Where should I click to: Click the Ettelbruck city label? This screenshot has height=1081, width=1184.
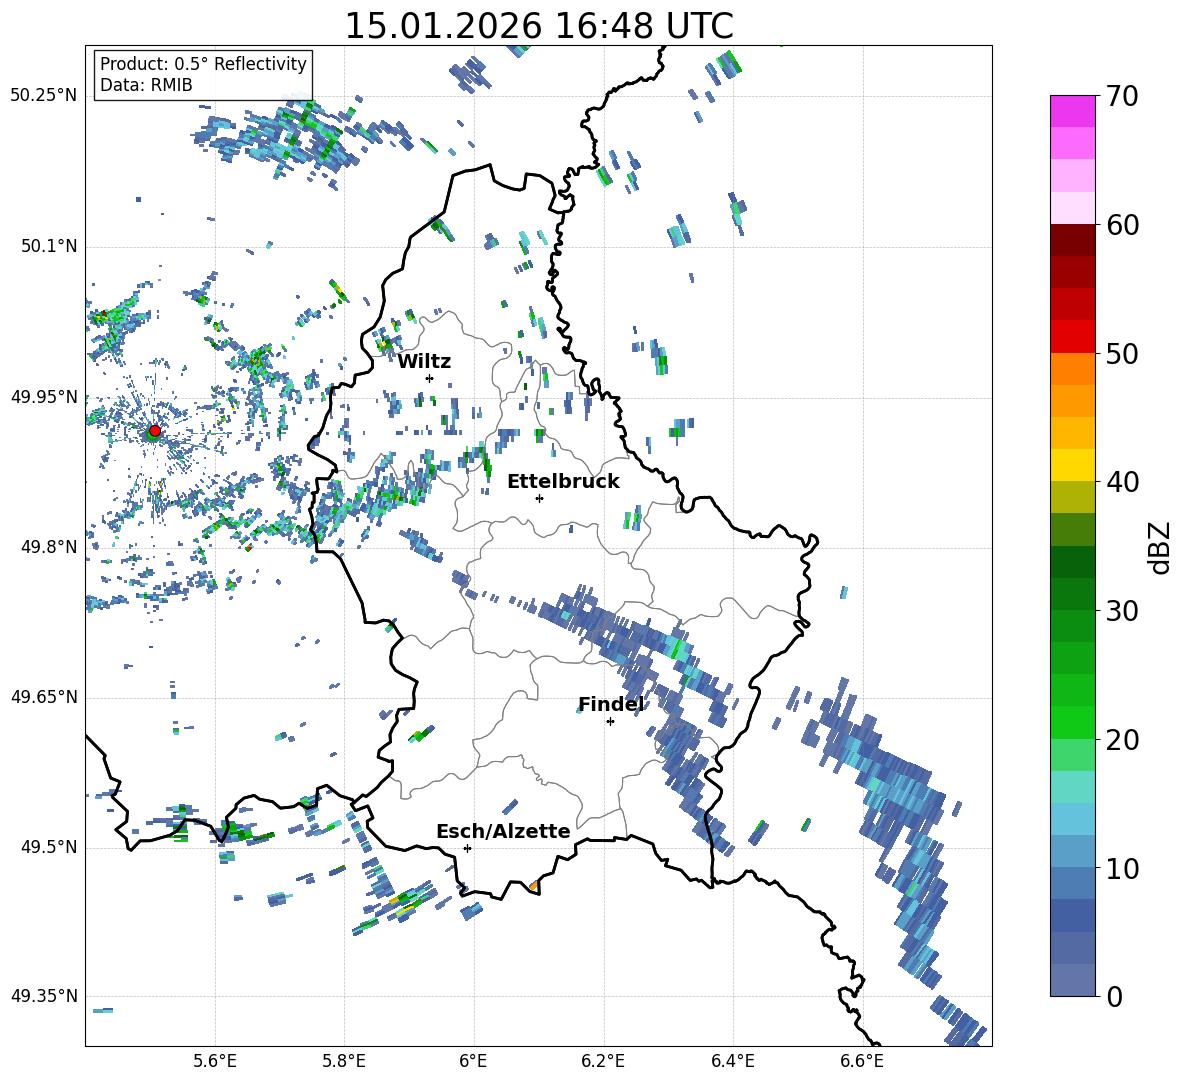pyautogui.click(x=563, y=481)
